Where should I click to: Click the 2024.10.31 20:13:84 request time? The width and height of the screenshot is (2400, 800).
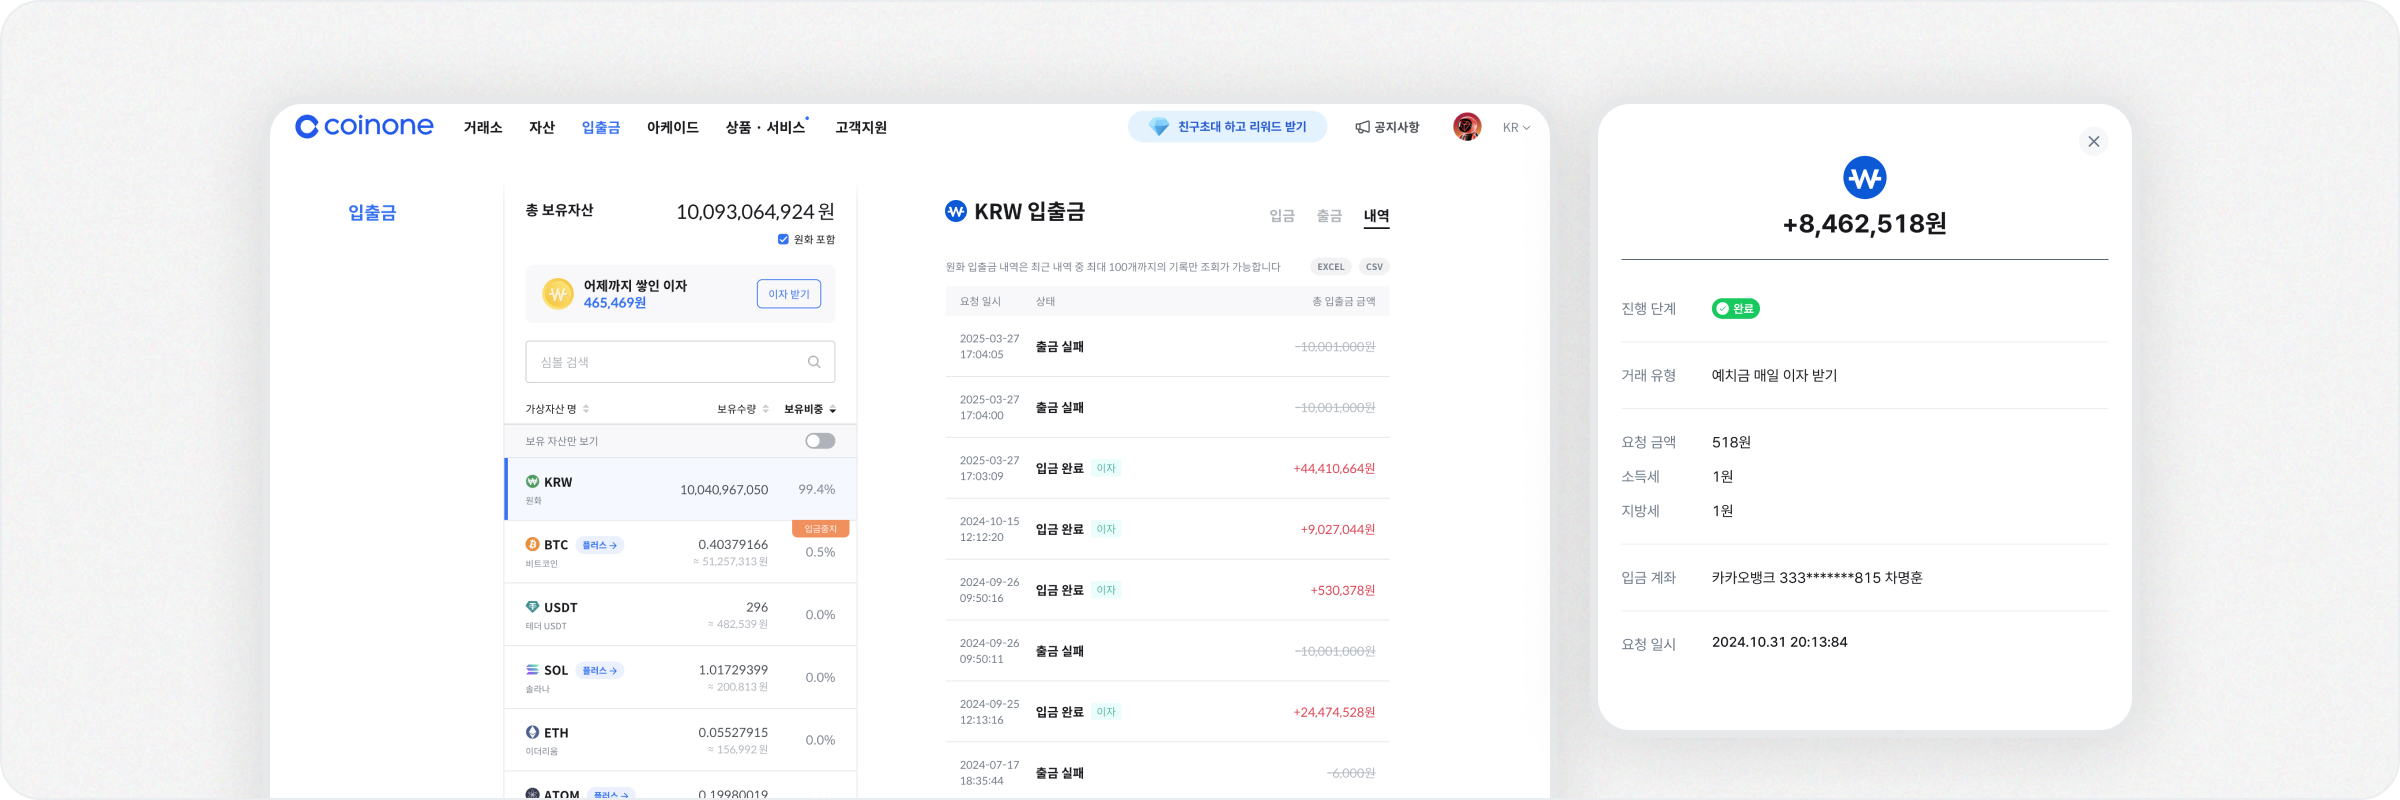click(x=1779, y=642)
